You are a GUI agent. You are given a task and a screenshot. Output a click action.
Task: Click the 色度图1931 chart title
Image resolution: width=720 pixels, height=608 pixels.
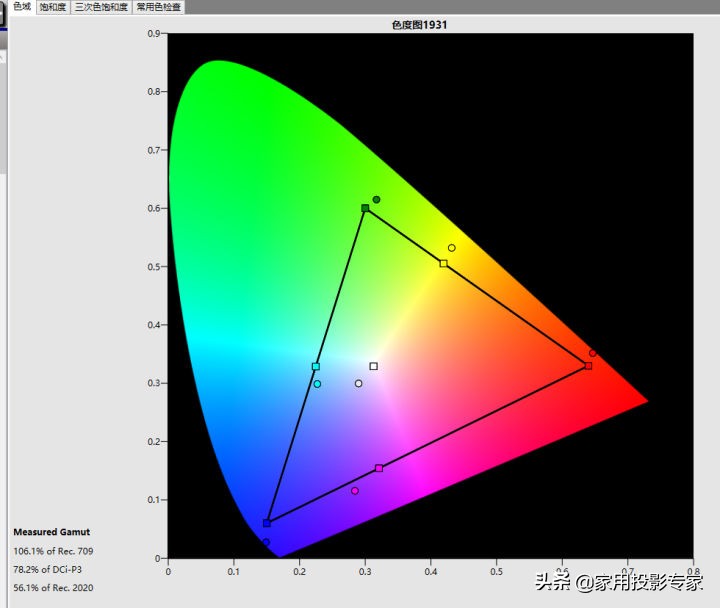tap(419, 24)
